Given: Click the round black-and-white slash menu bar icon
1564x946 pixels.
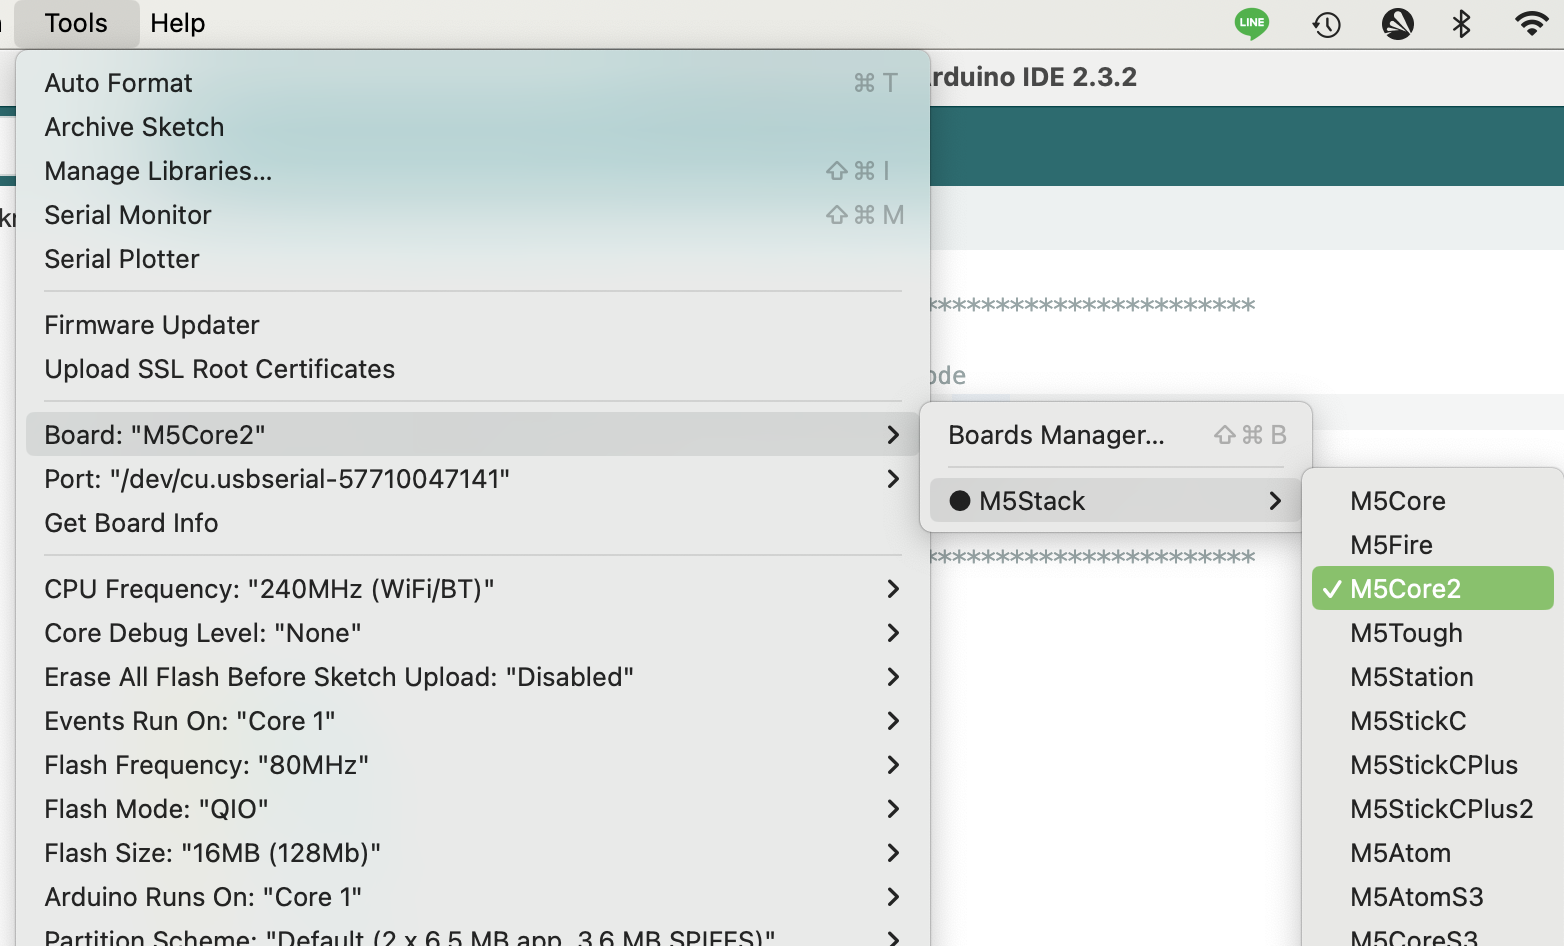Looking at the screenshot, I should tap(1397, 23).
